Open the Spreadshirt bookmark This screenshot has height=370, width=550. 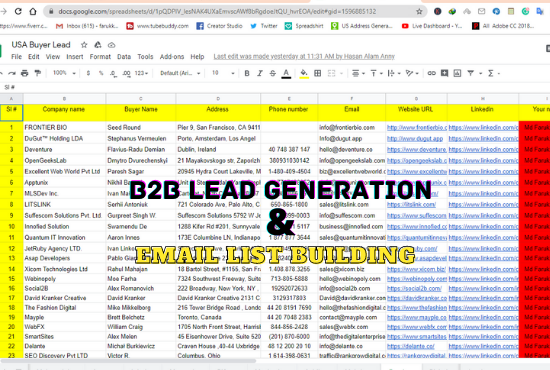304,26
